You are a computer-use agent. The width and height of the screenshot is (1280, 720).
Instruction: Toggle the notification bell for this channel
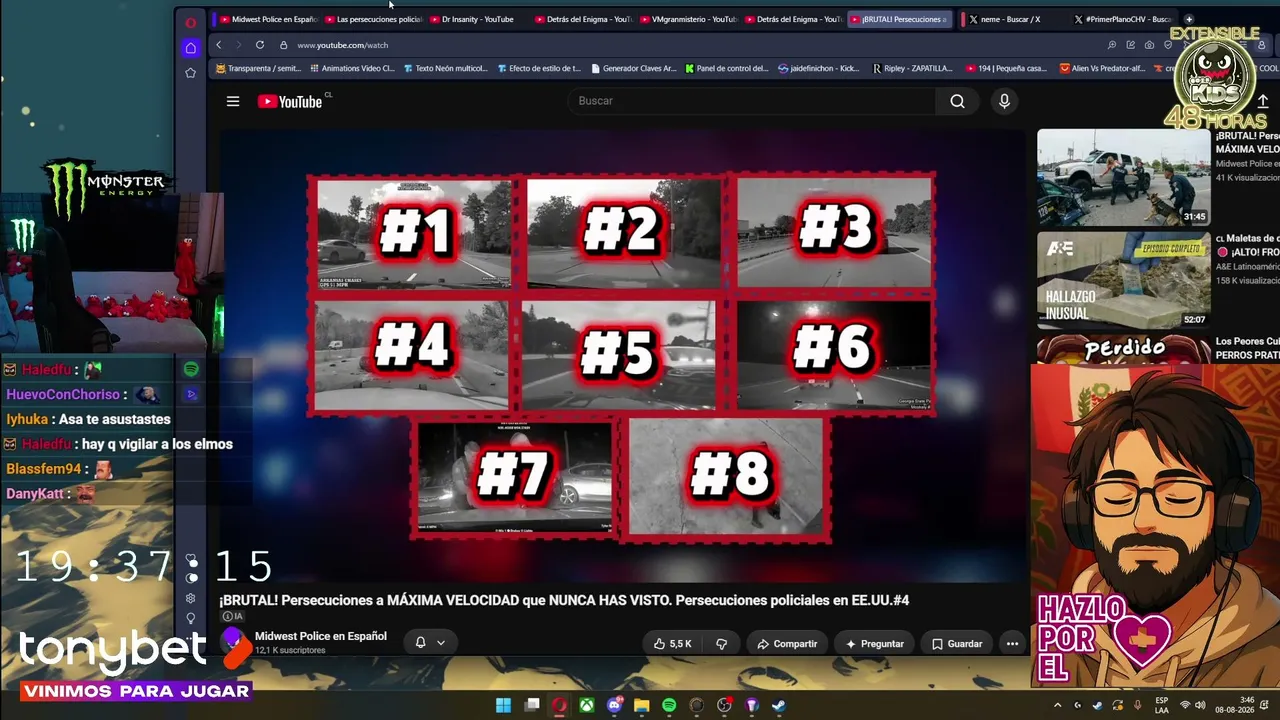[x=421, y=643]
